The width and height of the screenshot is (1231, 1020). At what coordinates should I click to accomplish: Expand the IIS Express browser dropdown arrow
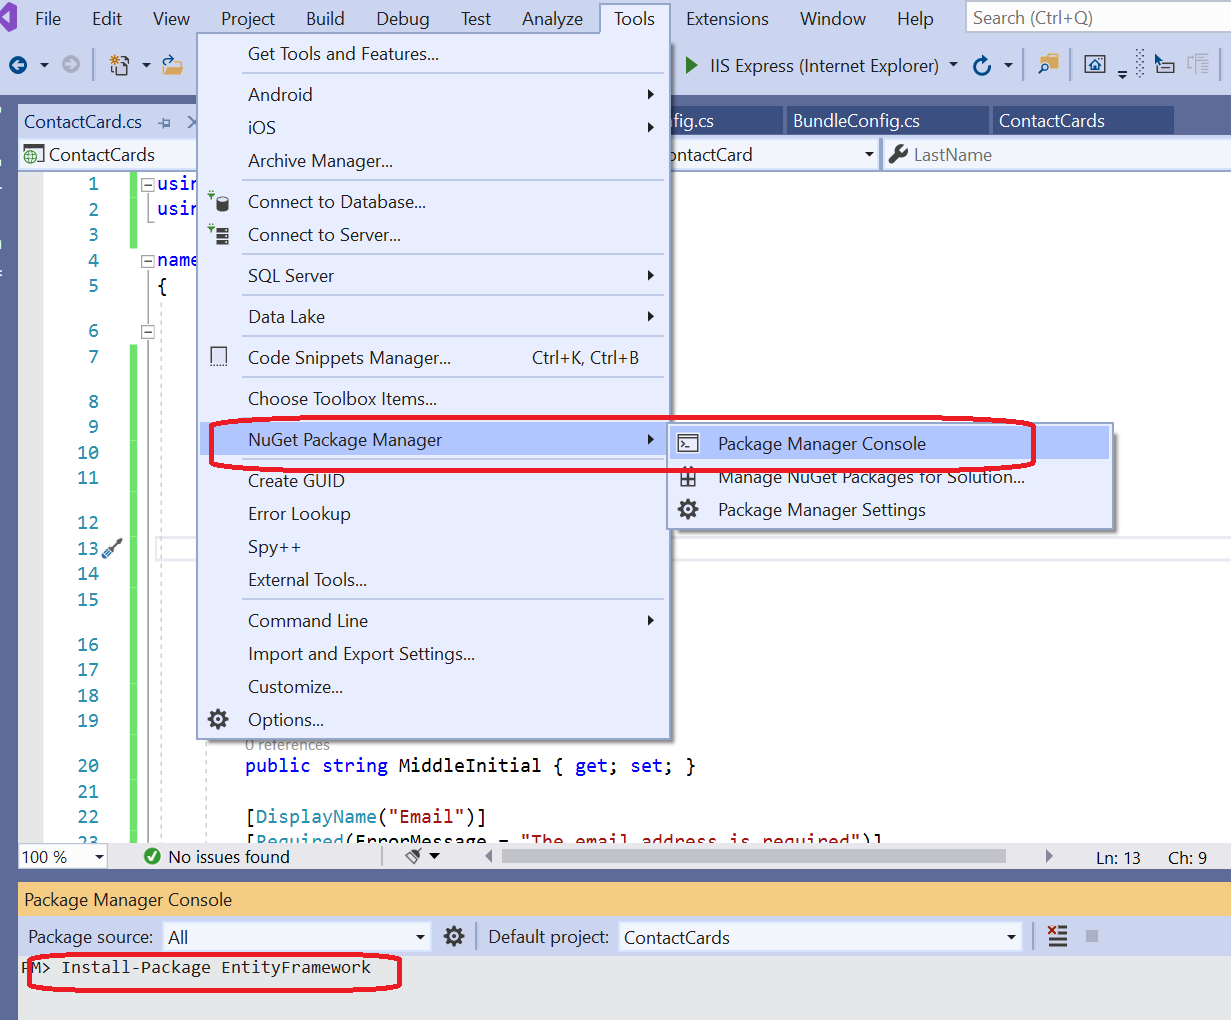click(x=953, y=65)
